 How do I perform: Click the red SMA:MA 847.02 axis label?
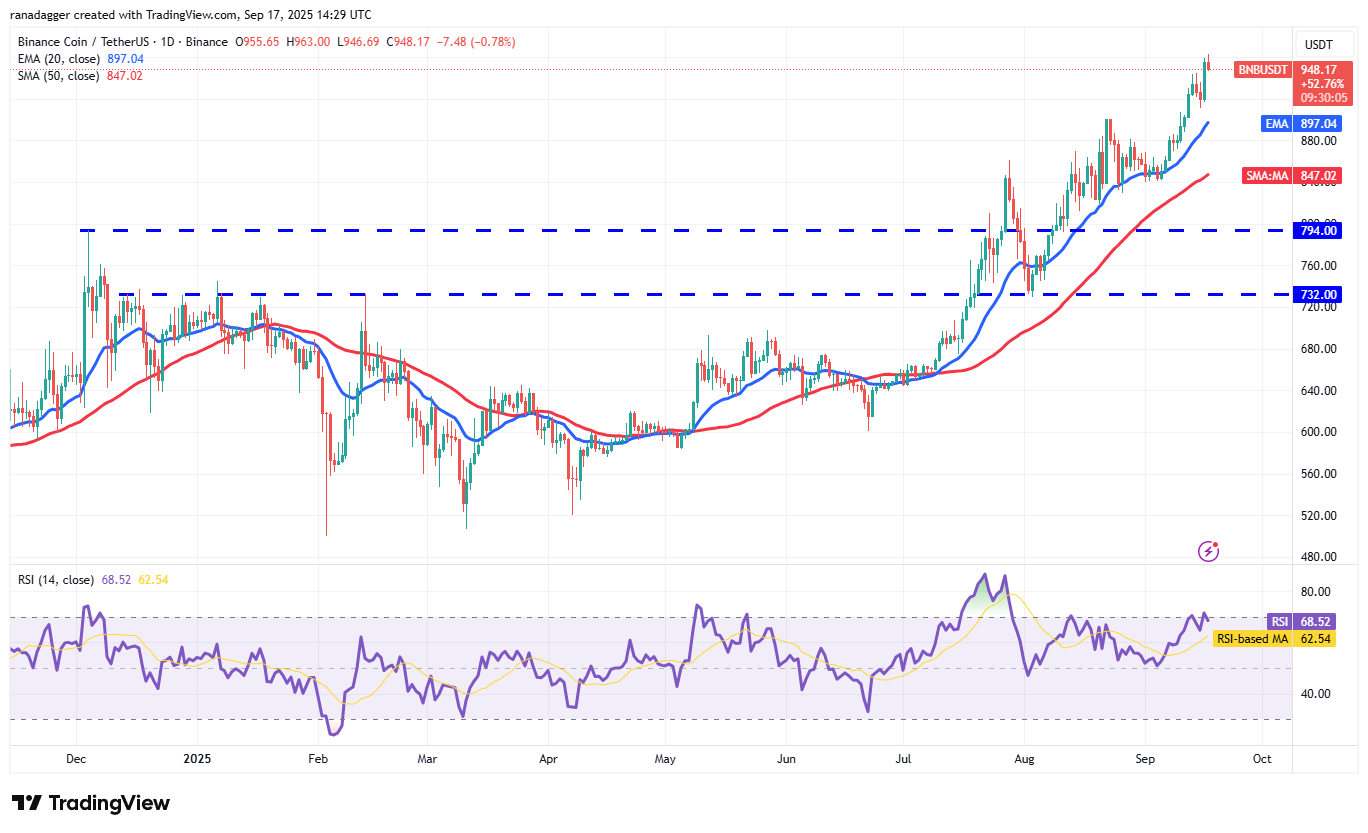tap(1293, 175)
